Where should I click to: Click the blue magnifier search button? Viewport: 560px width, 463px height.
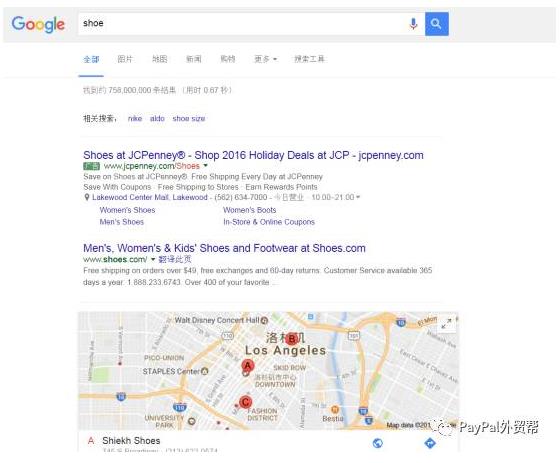point(436,24)
